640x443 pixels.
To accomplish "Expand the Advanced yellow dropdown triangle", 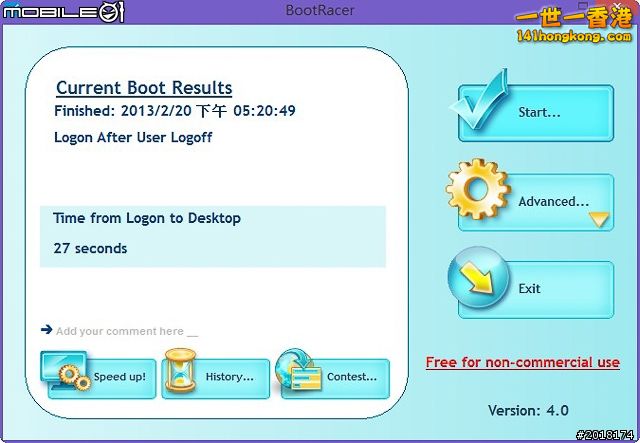I will (599, 219).
